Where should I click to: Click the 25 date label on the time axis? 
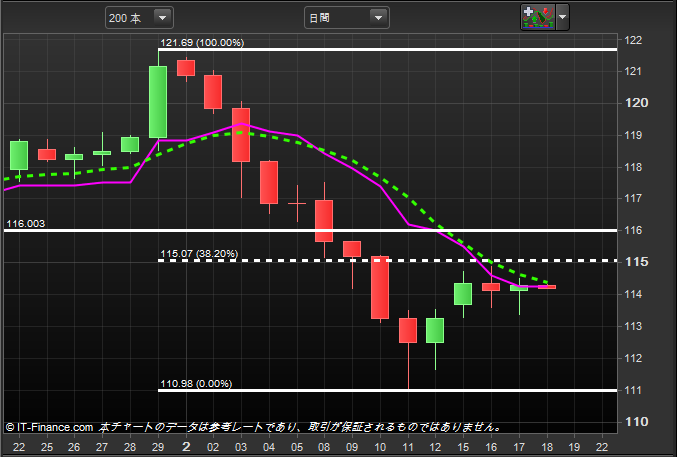[47, 447]
